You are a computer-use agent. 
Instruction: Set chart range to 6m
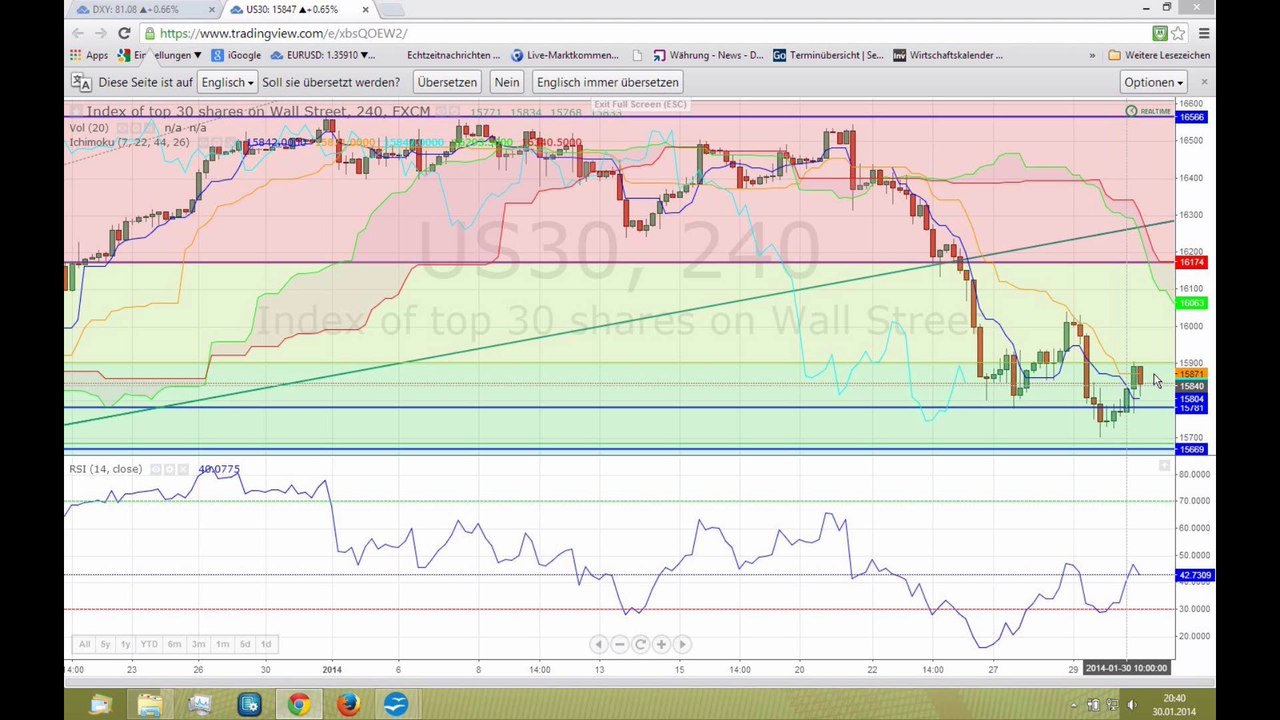[x=174, y=644]
